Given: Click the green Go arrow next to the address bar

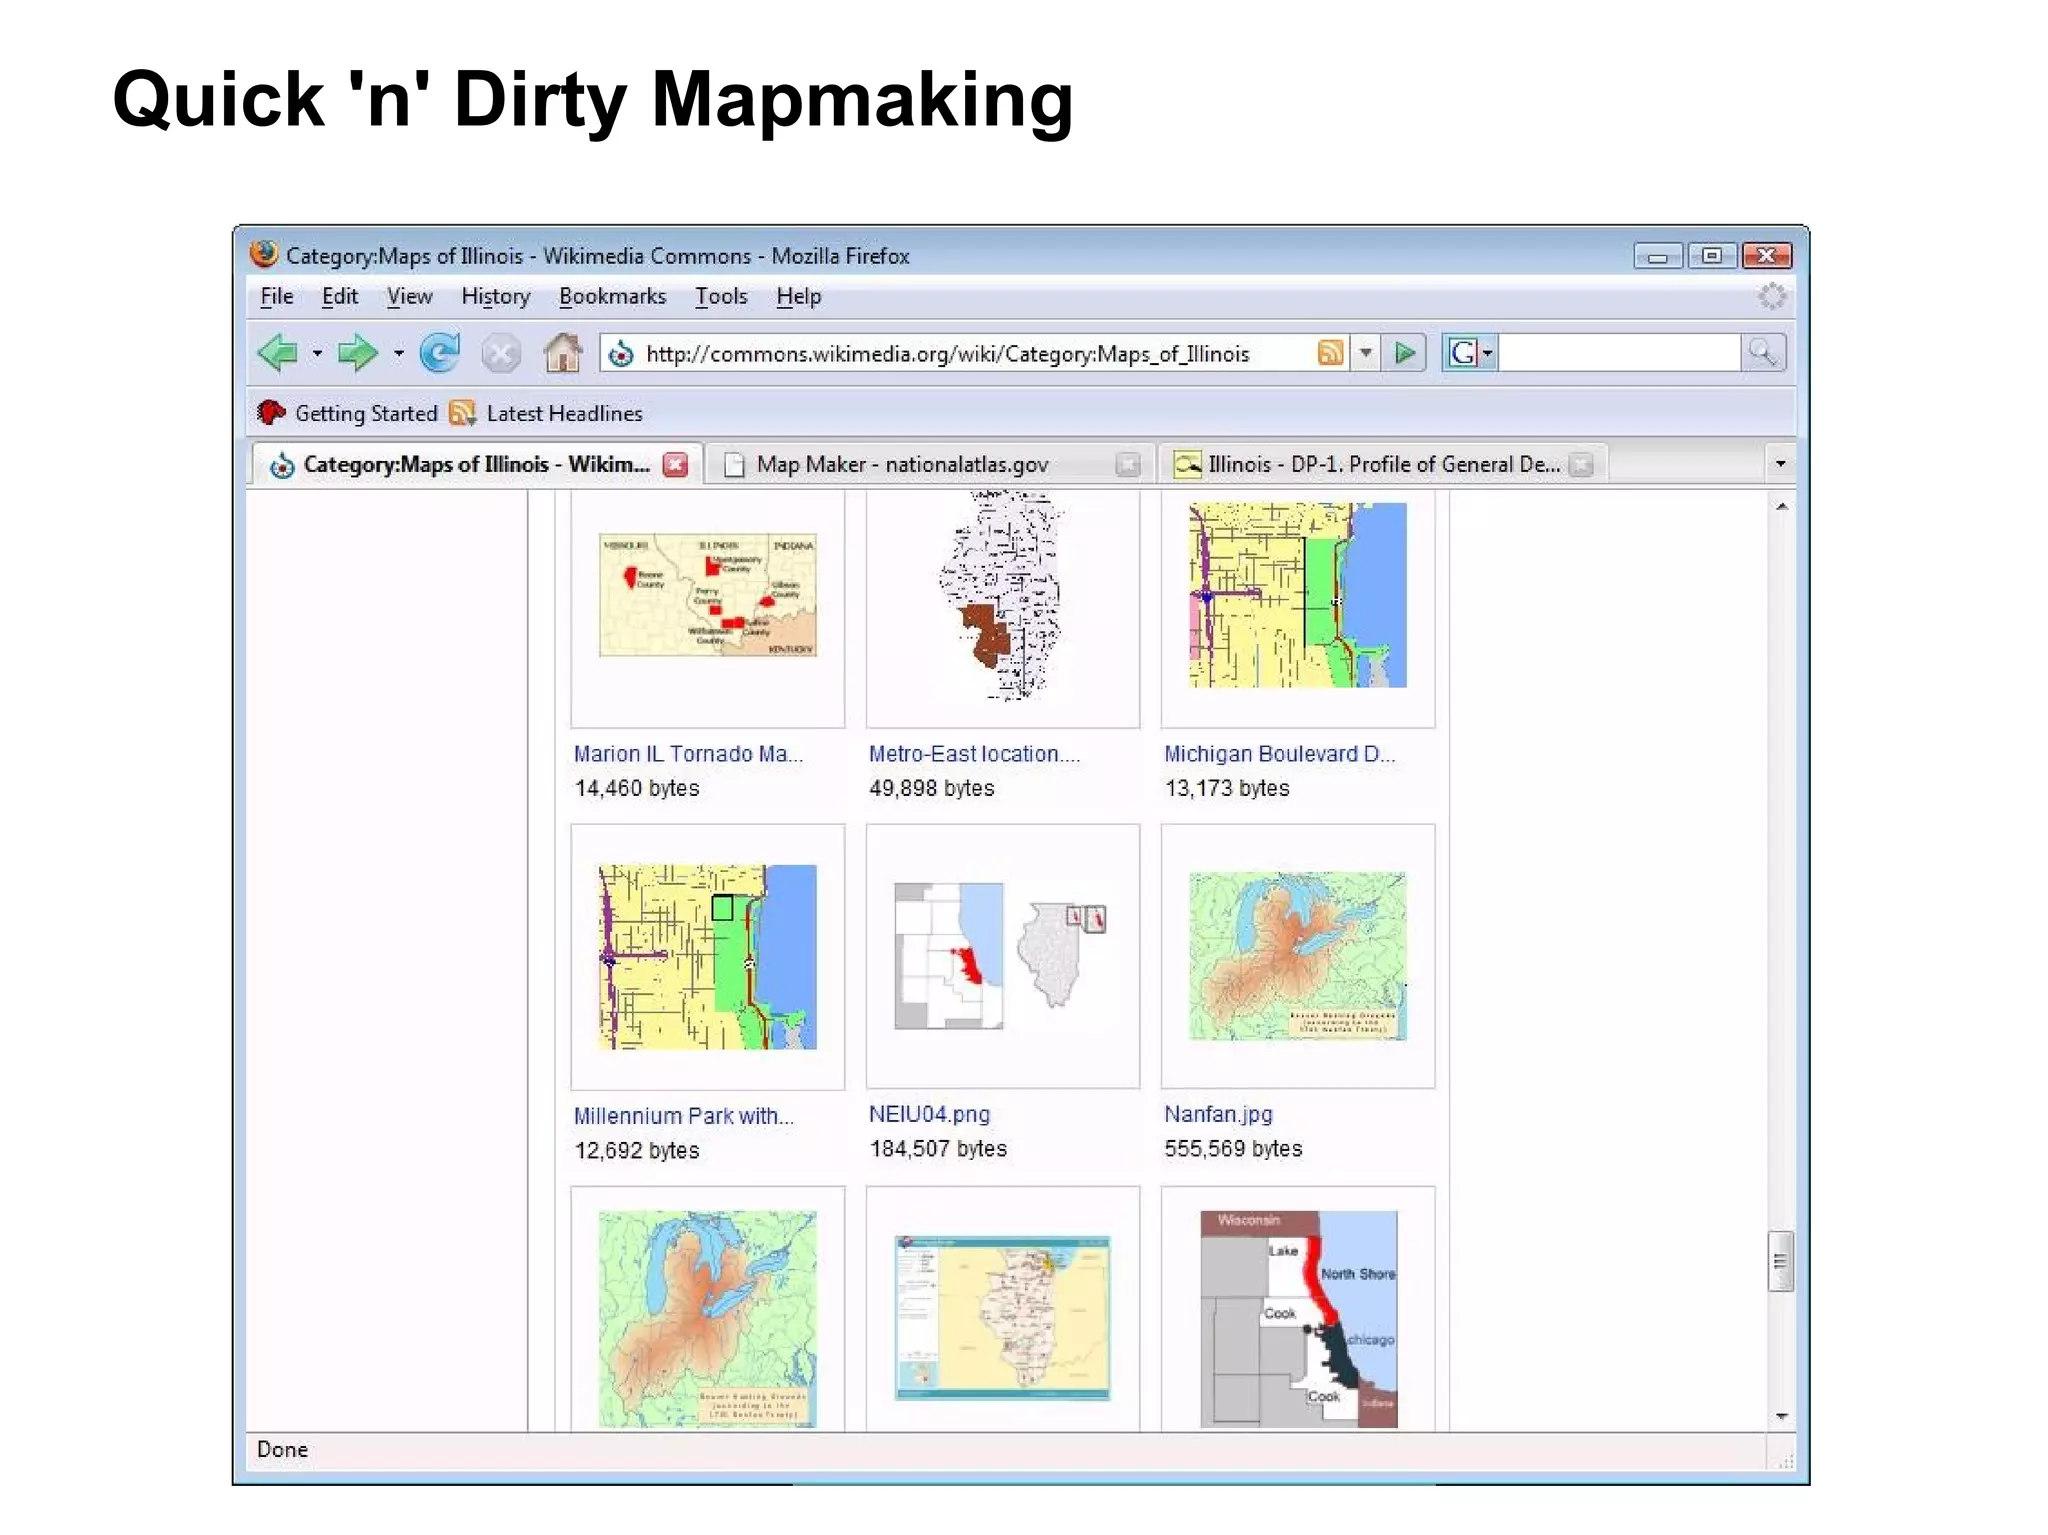Looking at the screenshot, I should (x=1405, y=353).
